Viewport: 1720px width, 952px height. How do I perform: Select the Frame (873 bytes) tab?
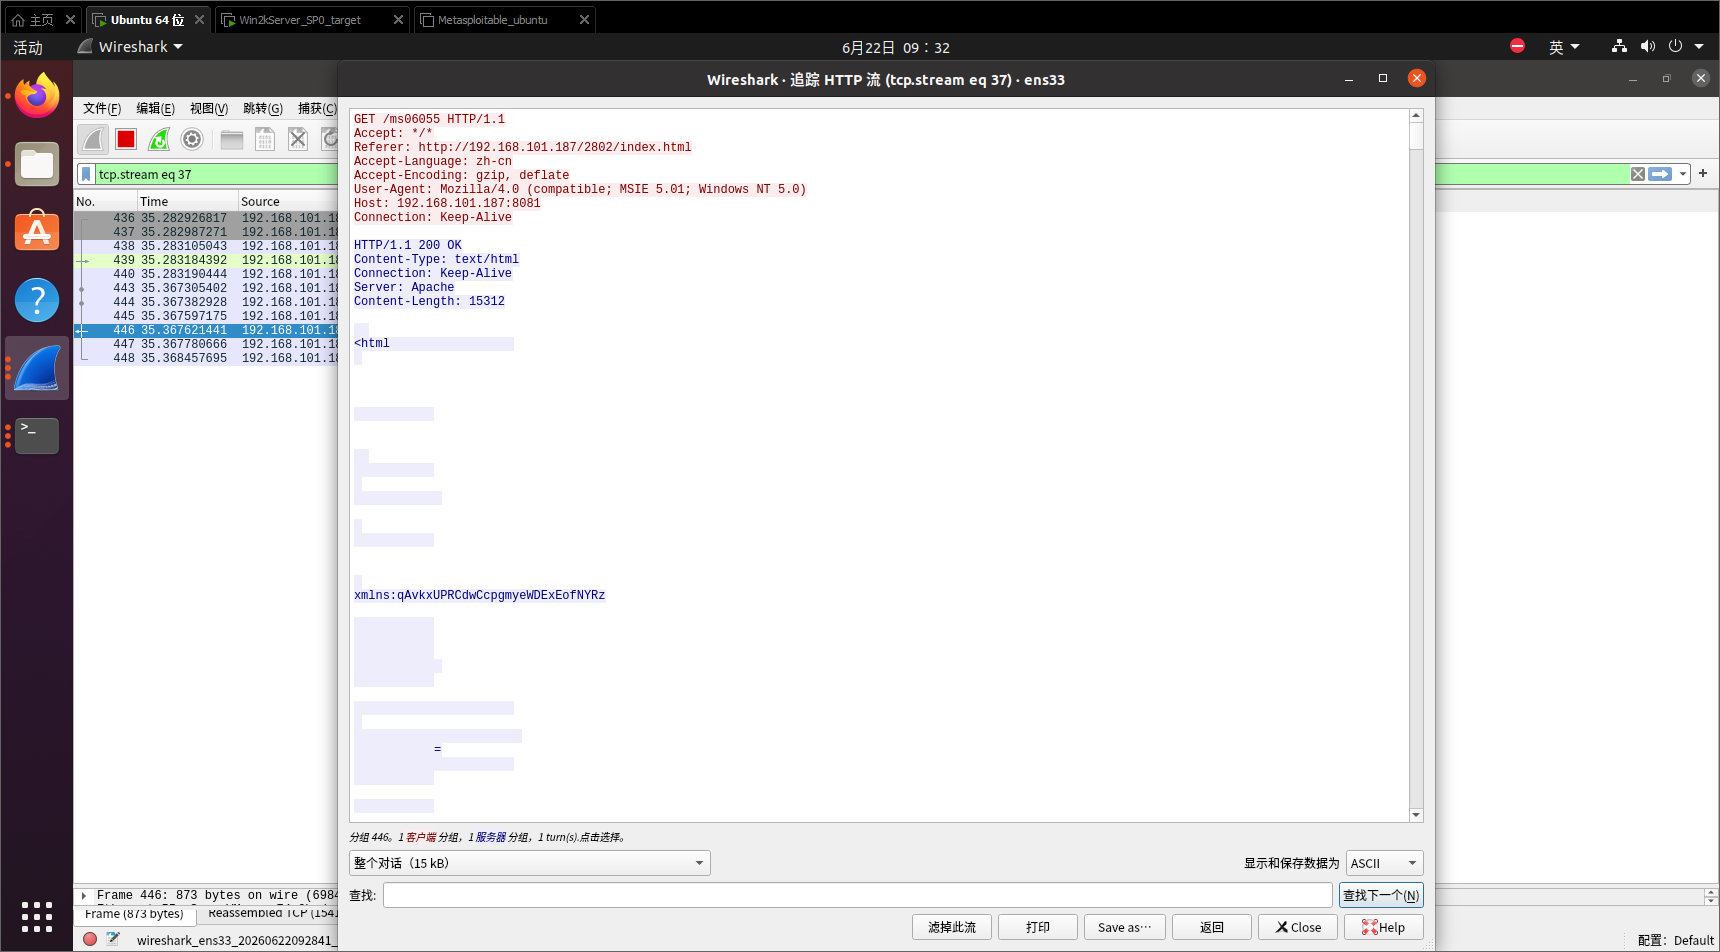click(x=134, y=915)
